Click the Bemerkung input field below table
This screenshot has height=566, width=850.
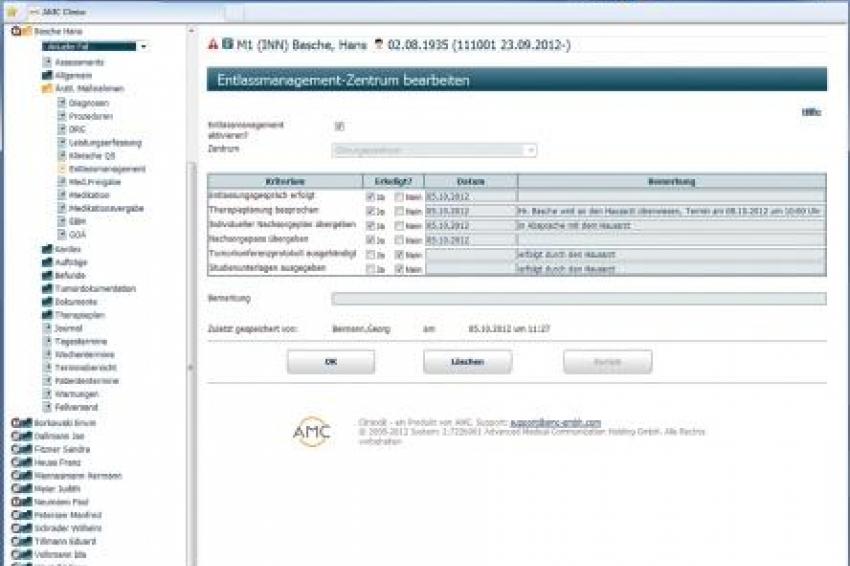click(x=578, y=299)
